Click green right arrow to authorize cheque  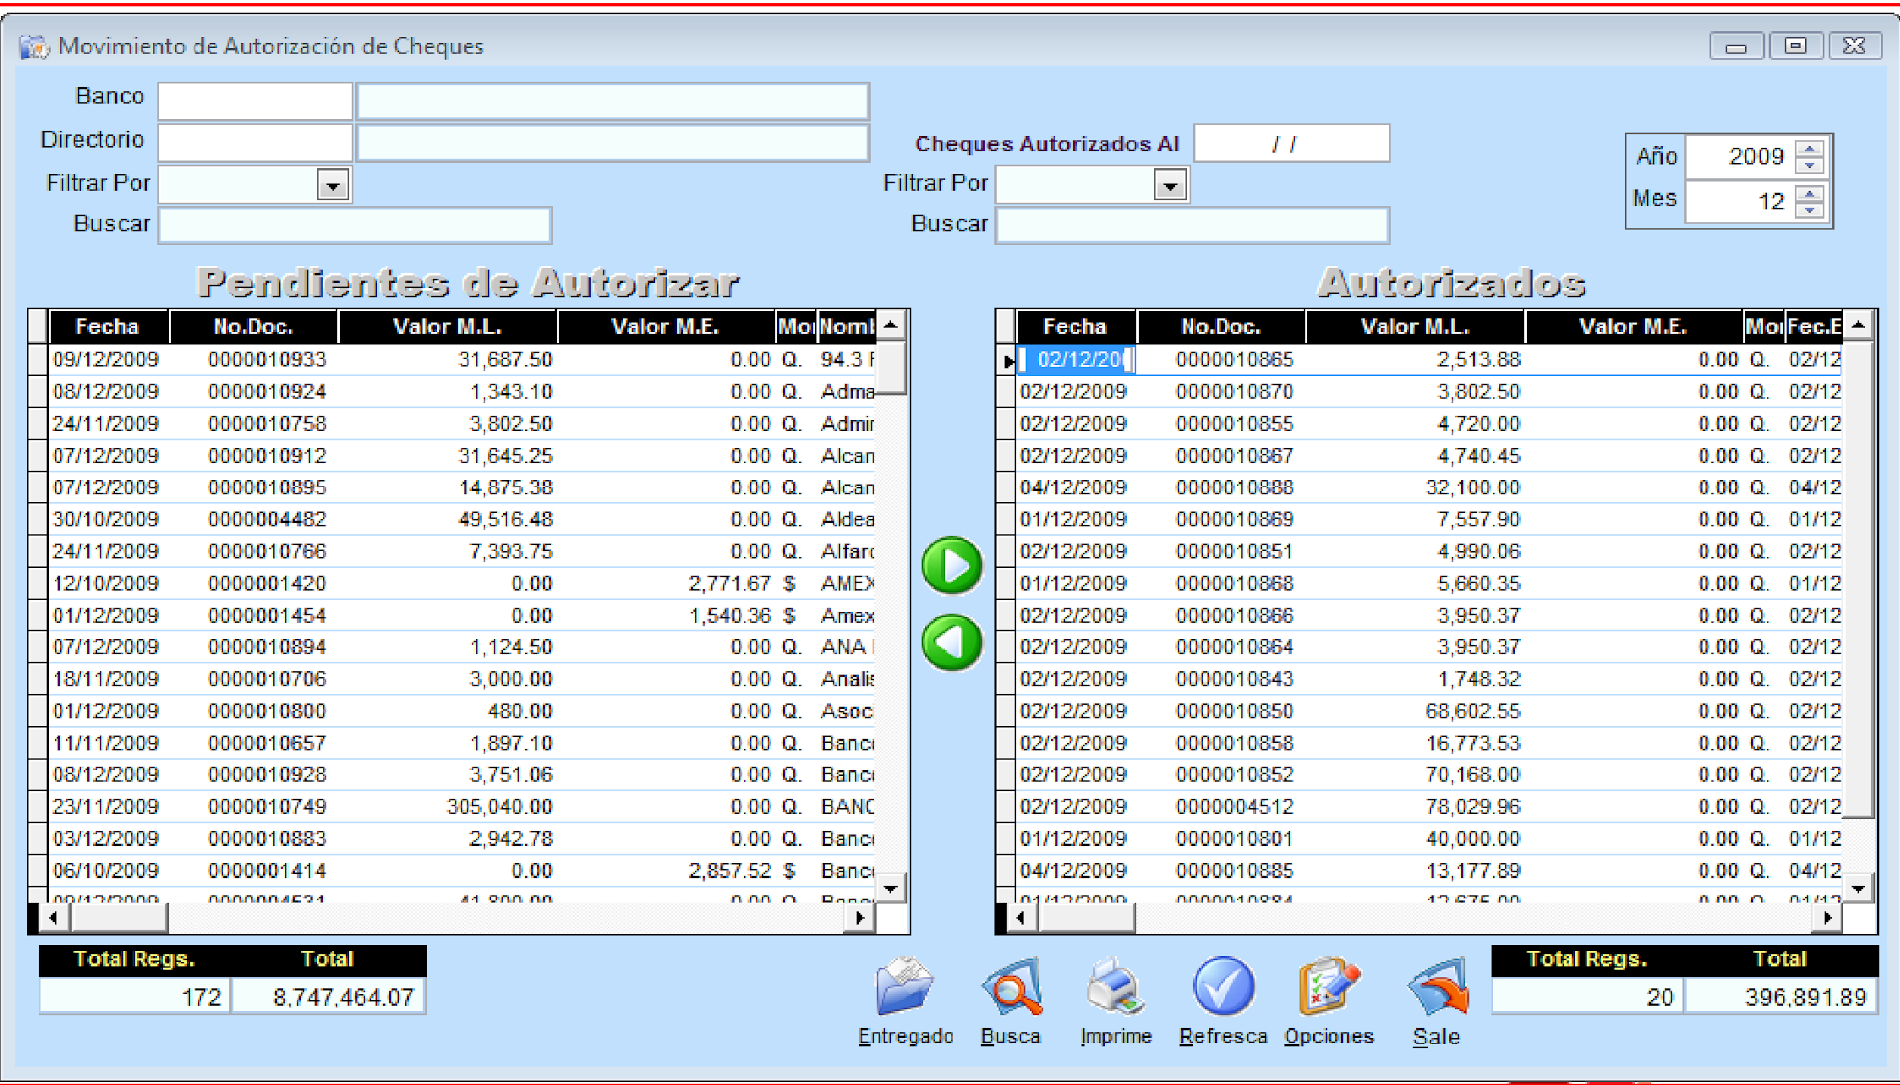(952, 566)
